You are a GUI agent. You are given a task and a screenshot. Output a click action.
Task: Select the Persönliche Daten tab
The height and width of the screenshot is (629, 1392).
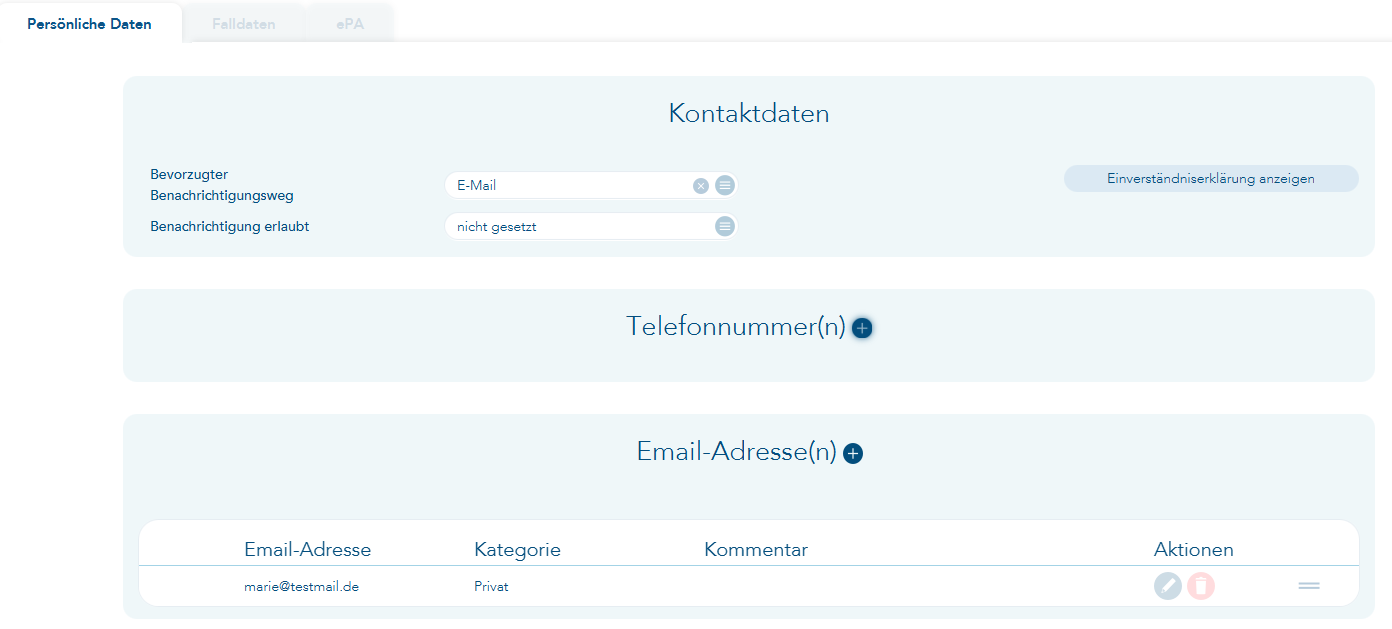click(90, 23)
